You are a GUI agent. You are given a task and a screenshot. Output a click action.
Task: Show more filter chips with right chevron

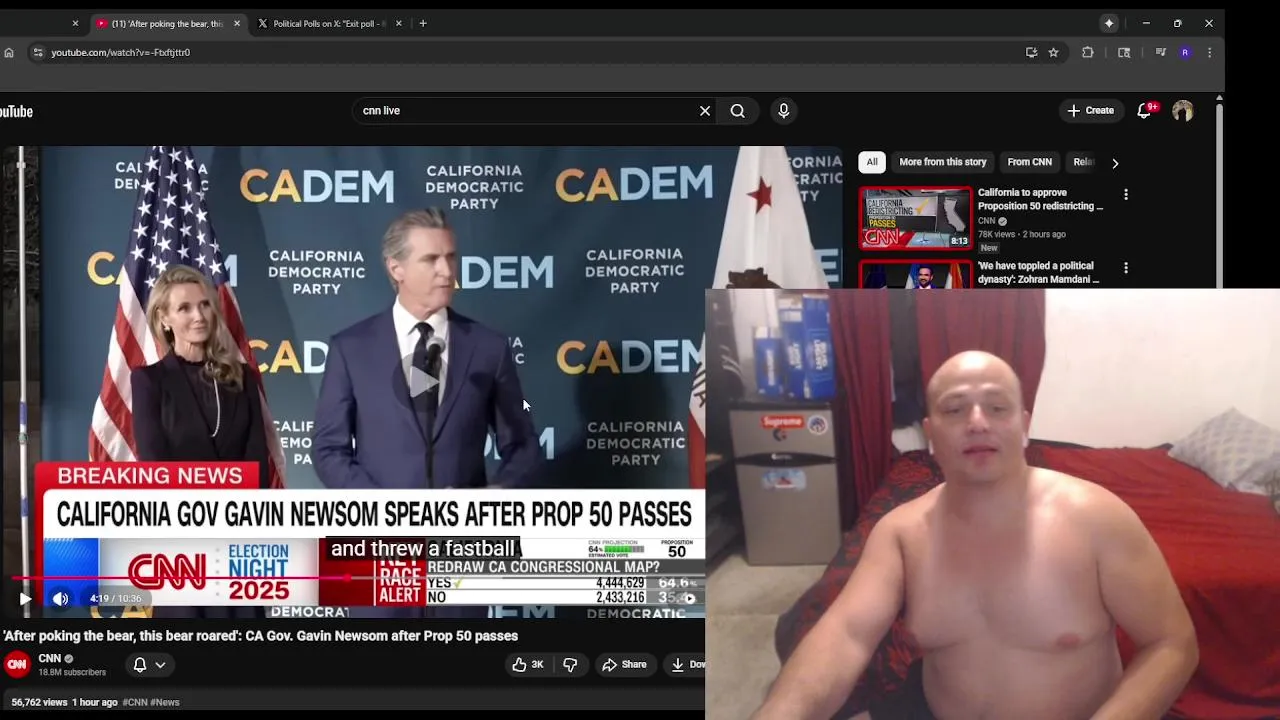pos(1115,163)
